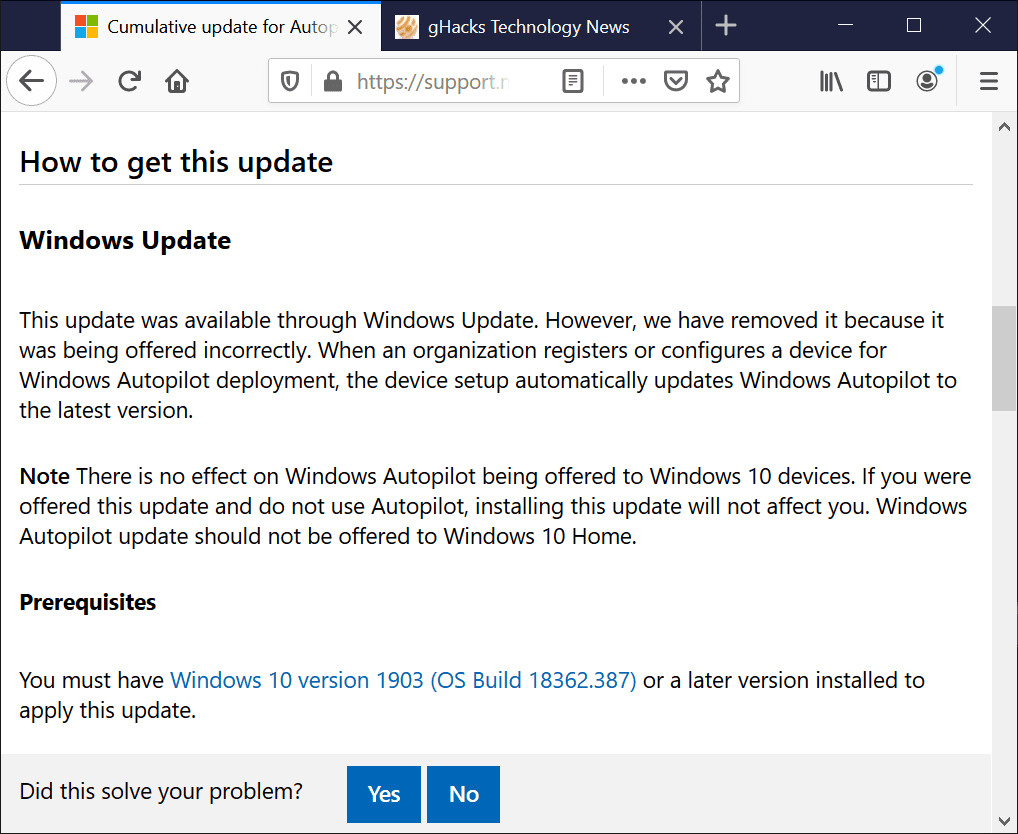Maximize the Firefox window
Screen dimensions: 1018x834
(x=913, y=25)
